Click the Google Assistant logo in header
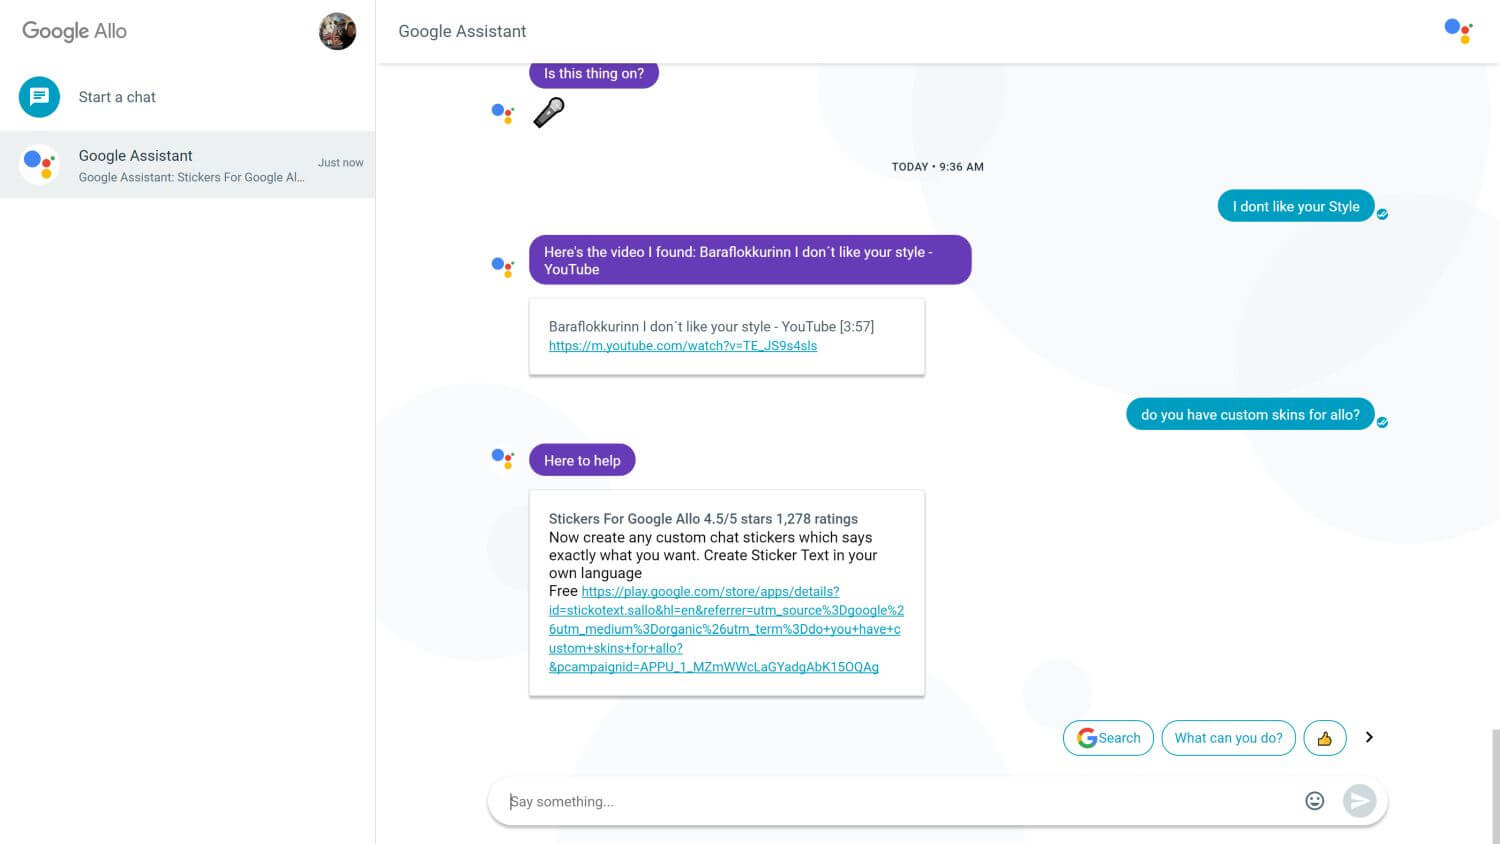Image resolution: width=1500 pixels, height=844 pixels. [1458, 31]
